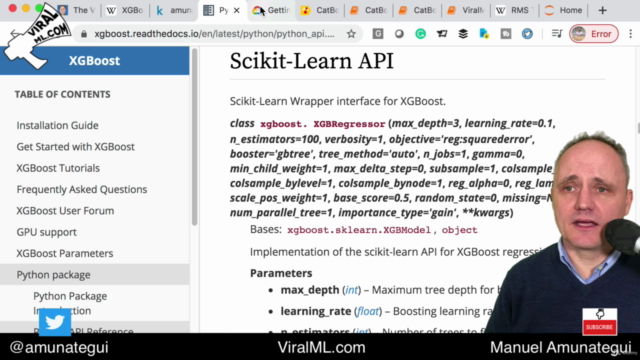
Task: Switch to the Home Jupyter tab
Action: click(x=563, y=10)
